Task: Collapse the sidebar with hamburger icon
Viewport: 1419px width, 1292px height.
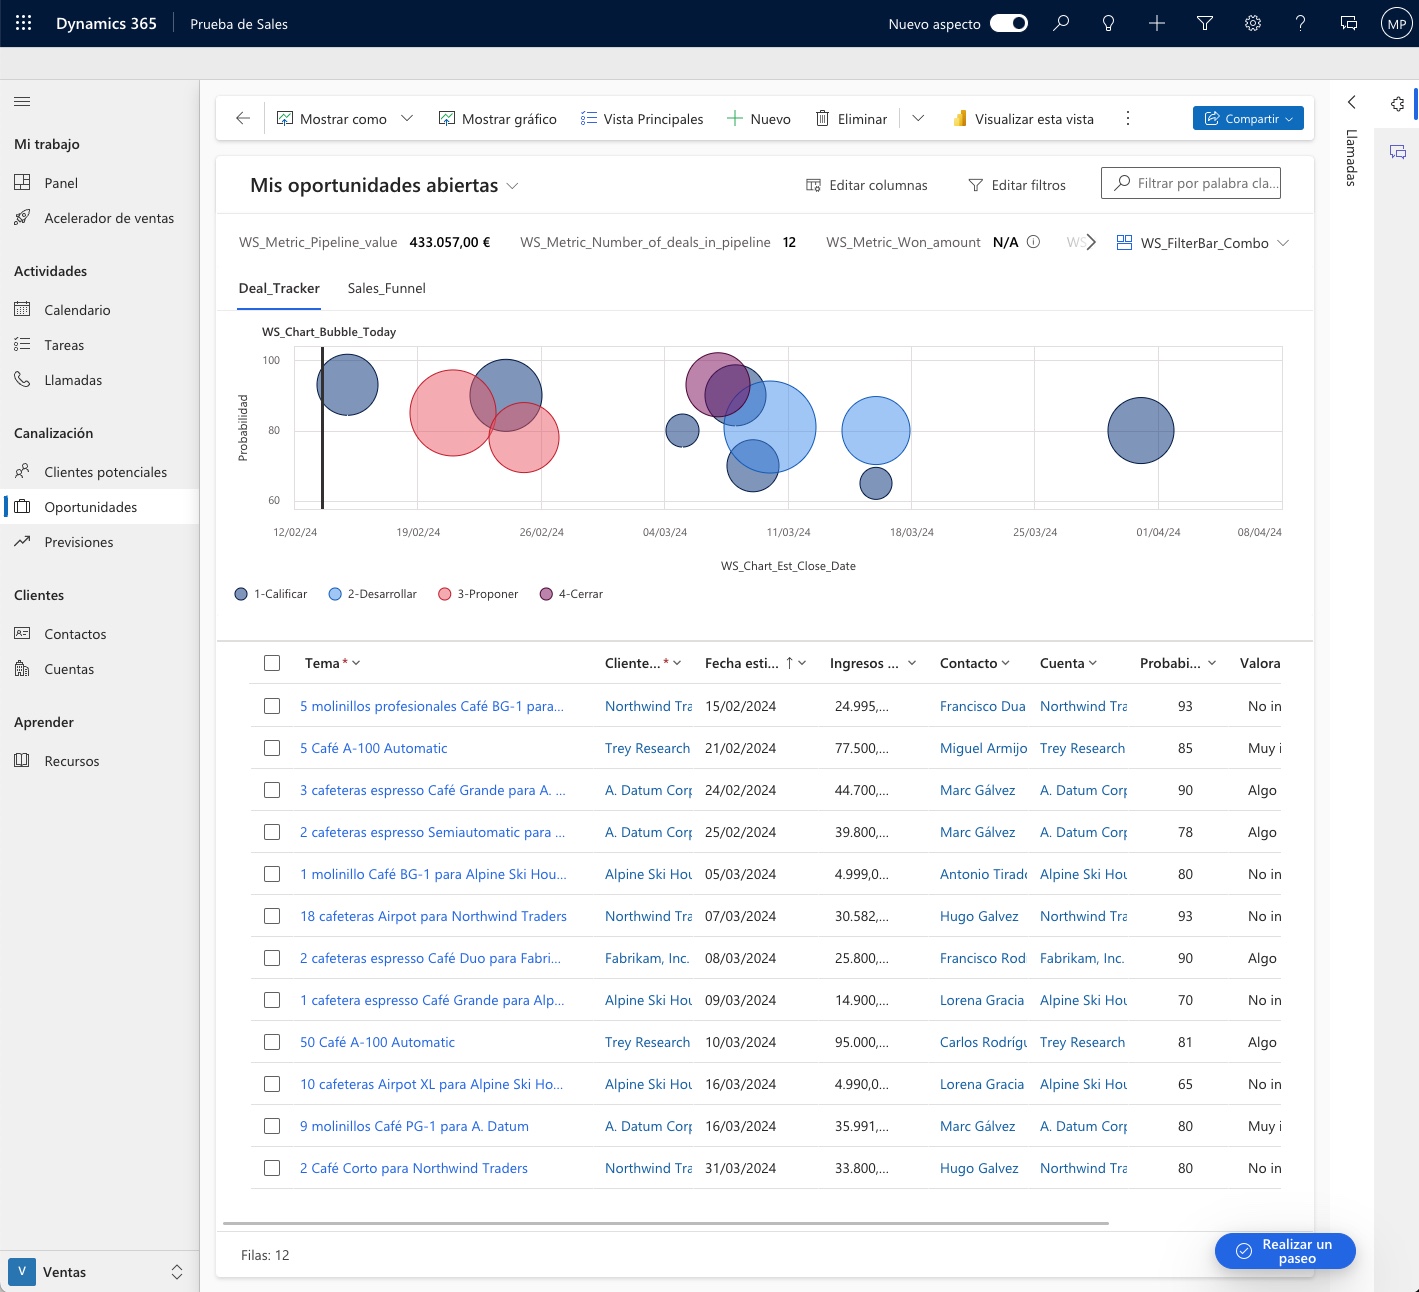Action: pos(22,101)
